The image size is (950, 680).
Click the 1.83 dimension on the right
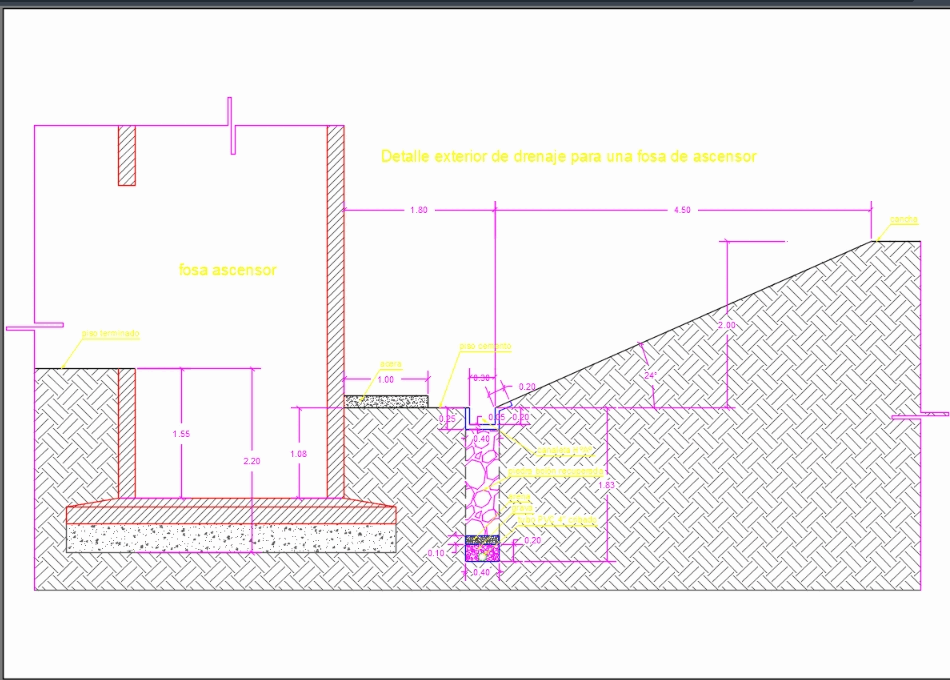(x=606, y=485)
